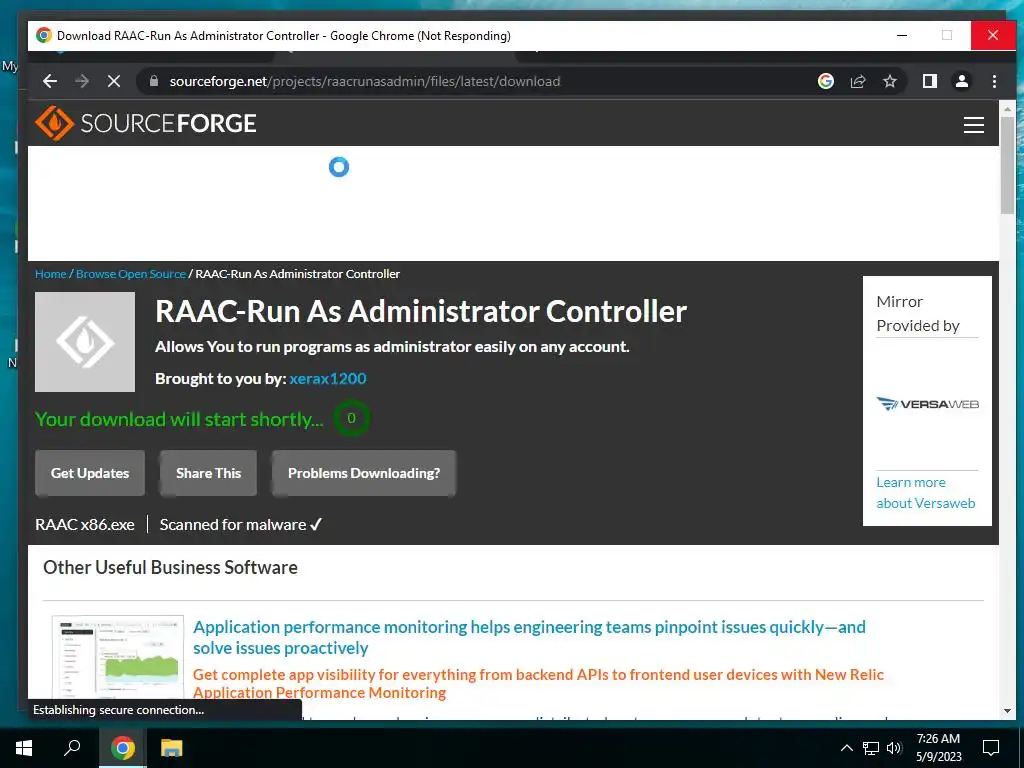The width and height of the screenshot is (1024, 768).
Task: Click the page's vertical scrollbar thumb
Action: [1007, 165]
